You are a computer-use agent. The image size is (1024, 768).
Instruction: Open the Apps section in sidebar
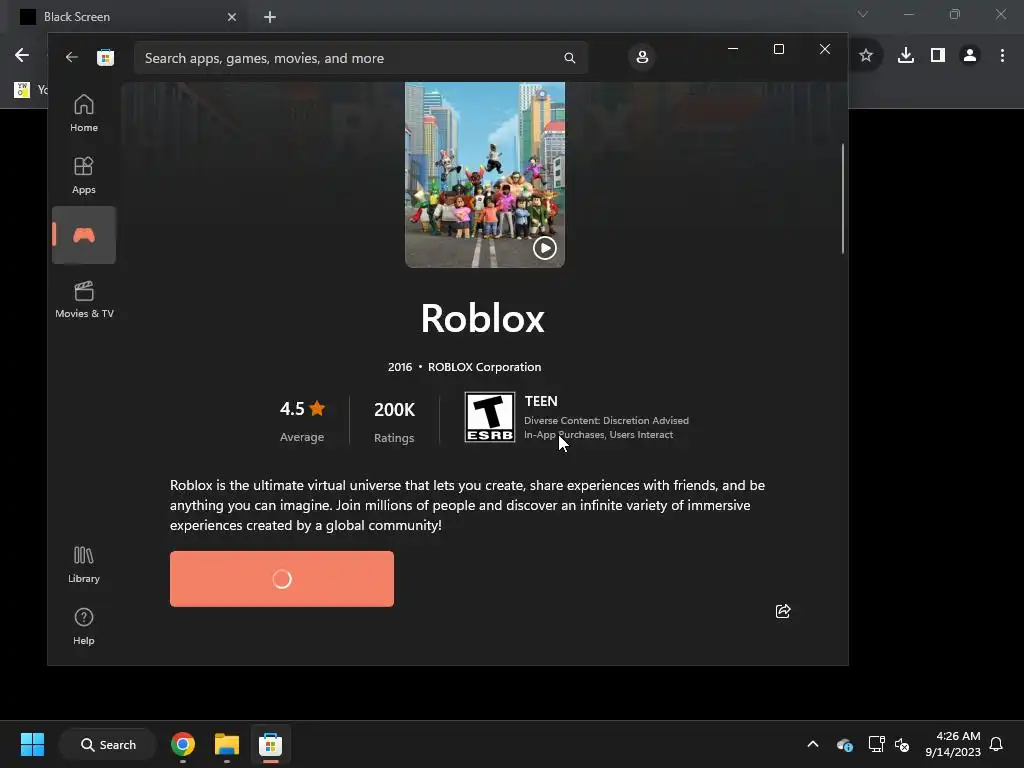[84, 176]
